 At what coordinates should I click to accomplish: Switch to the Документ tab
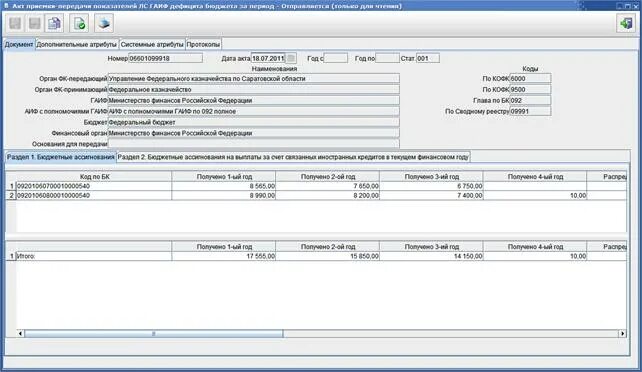point(19,44)
